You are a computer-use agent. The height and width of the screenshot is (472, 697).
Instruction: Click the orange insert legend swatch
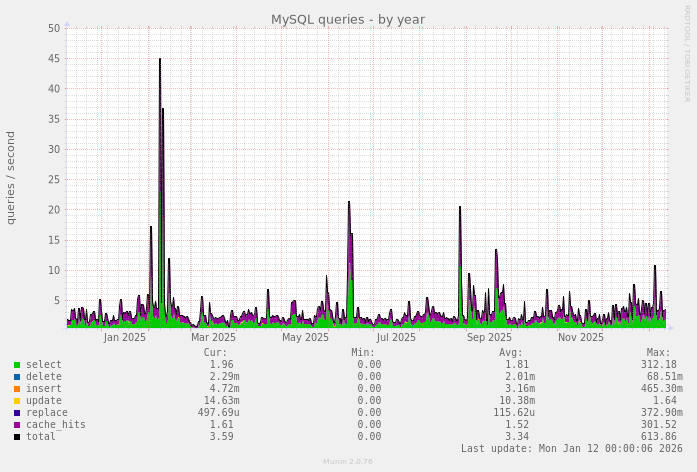point(17,389)
